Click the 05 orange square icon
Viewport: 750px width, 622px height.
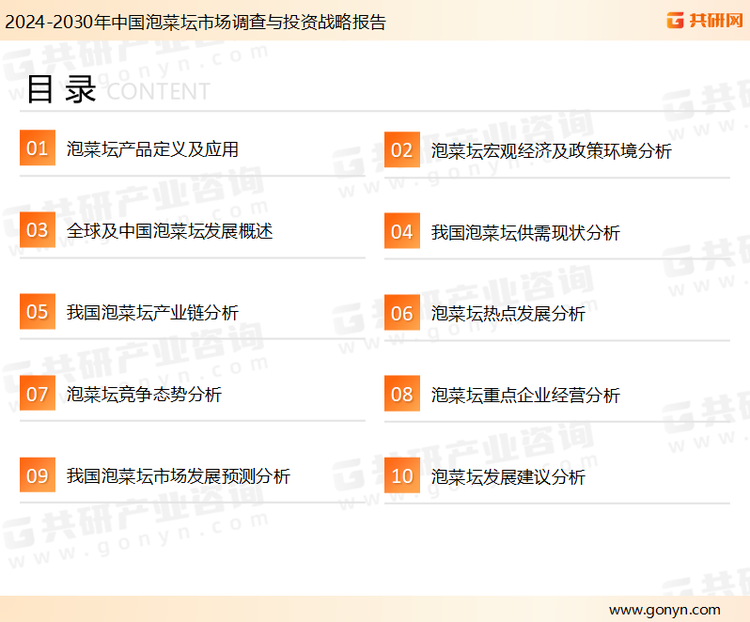(37, 312)
